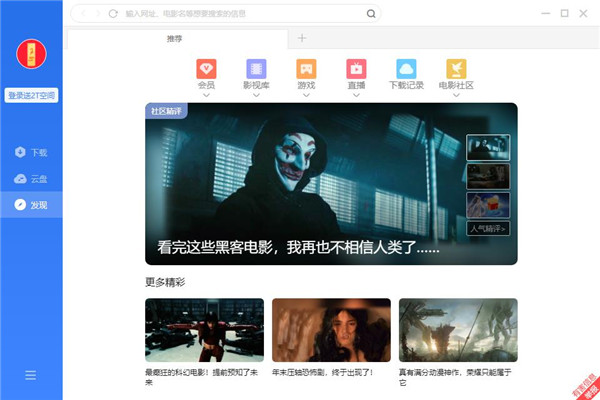600x400 pixels.
Task: Expand the chevron under 影视库
Action: [x=256, y=95]
